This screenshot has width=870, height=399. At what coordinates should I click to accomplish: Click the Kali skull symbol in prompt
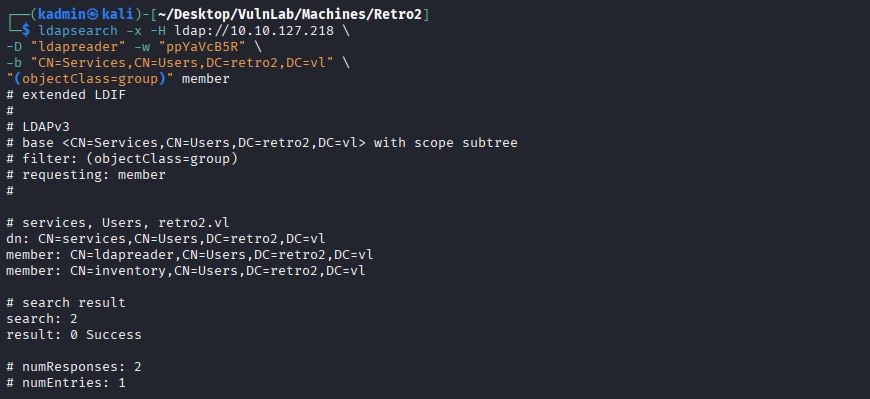click(93, 14)
